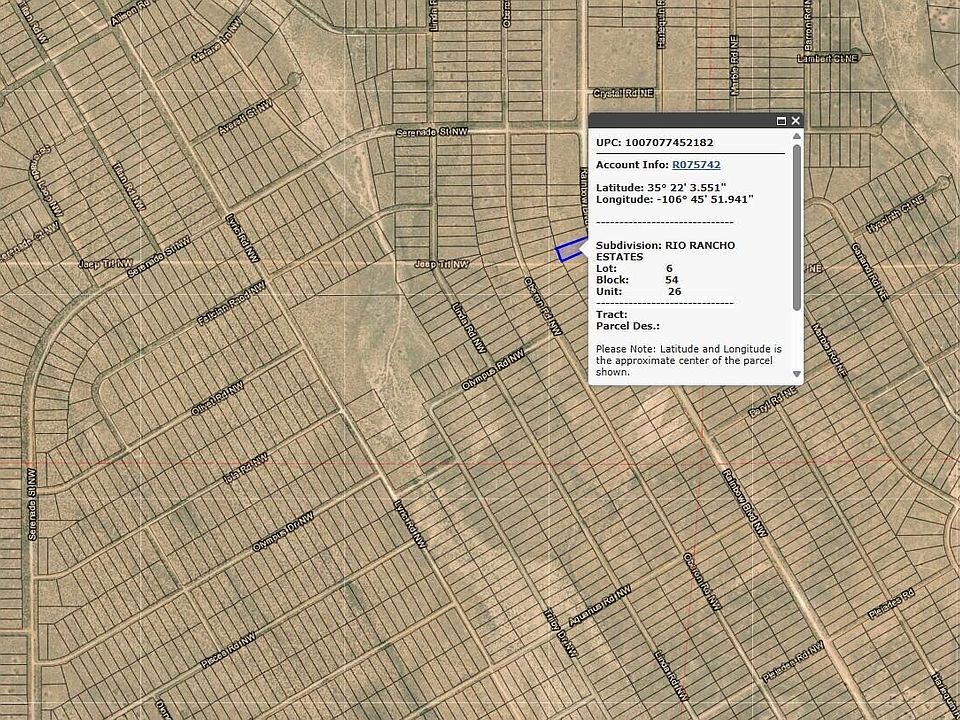
Task: Click the popup scrollbar down arrow
Action: (x=797, y=374)
